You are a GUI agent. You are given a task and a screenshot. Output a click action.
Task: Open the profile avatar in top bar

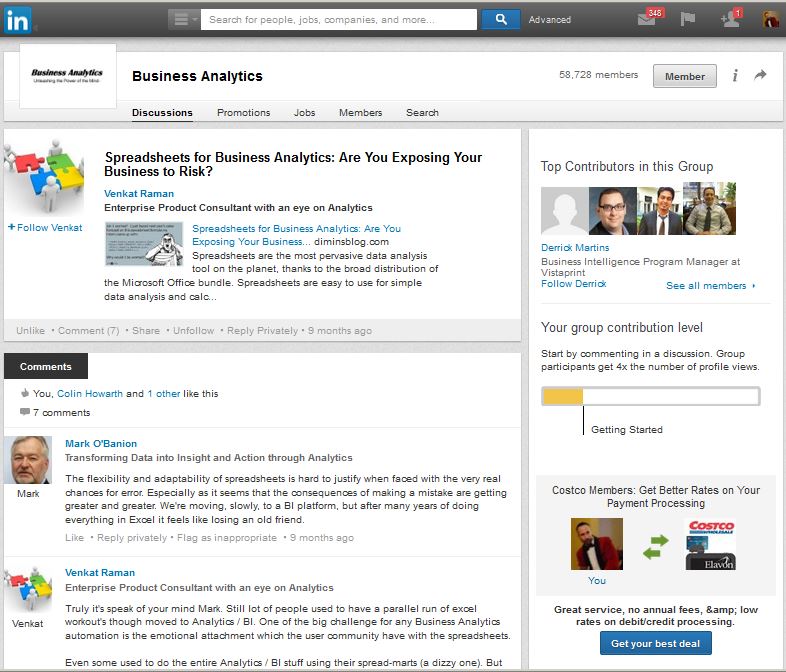(x=771, y=20)
